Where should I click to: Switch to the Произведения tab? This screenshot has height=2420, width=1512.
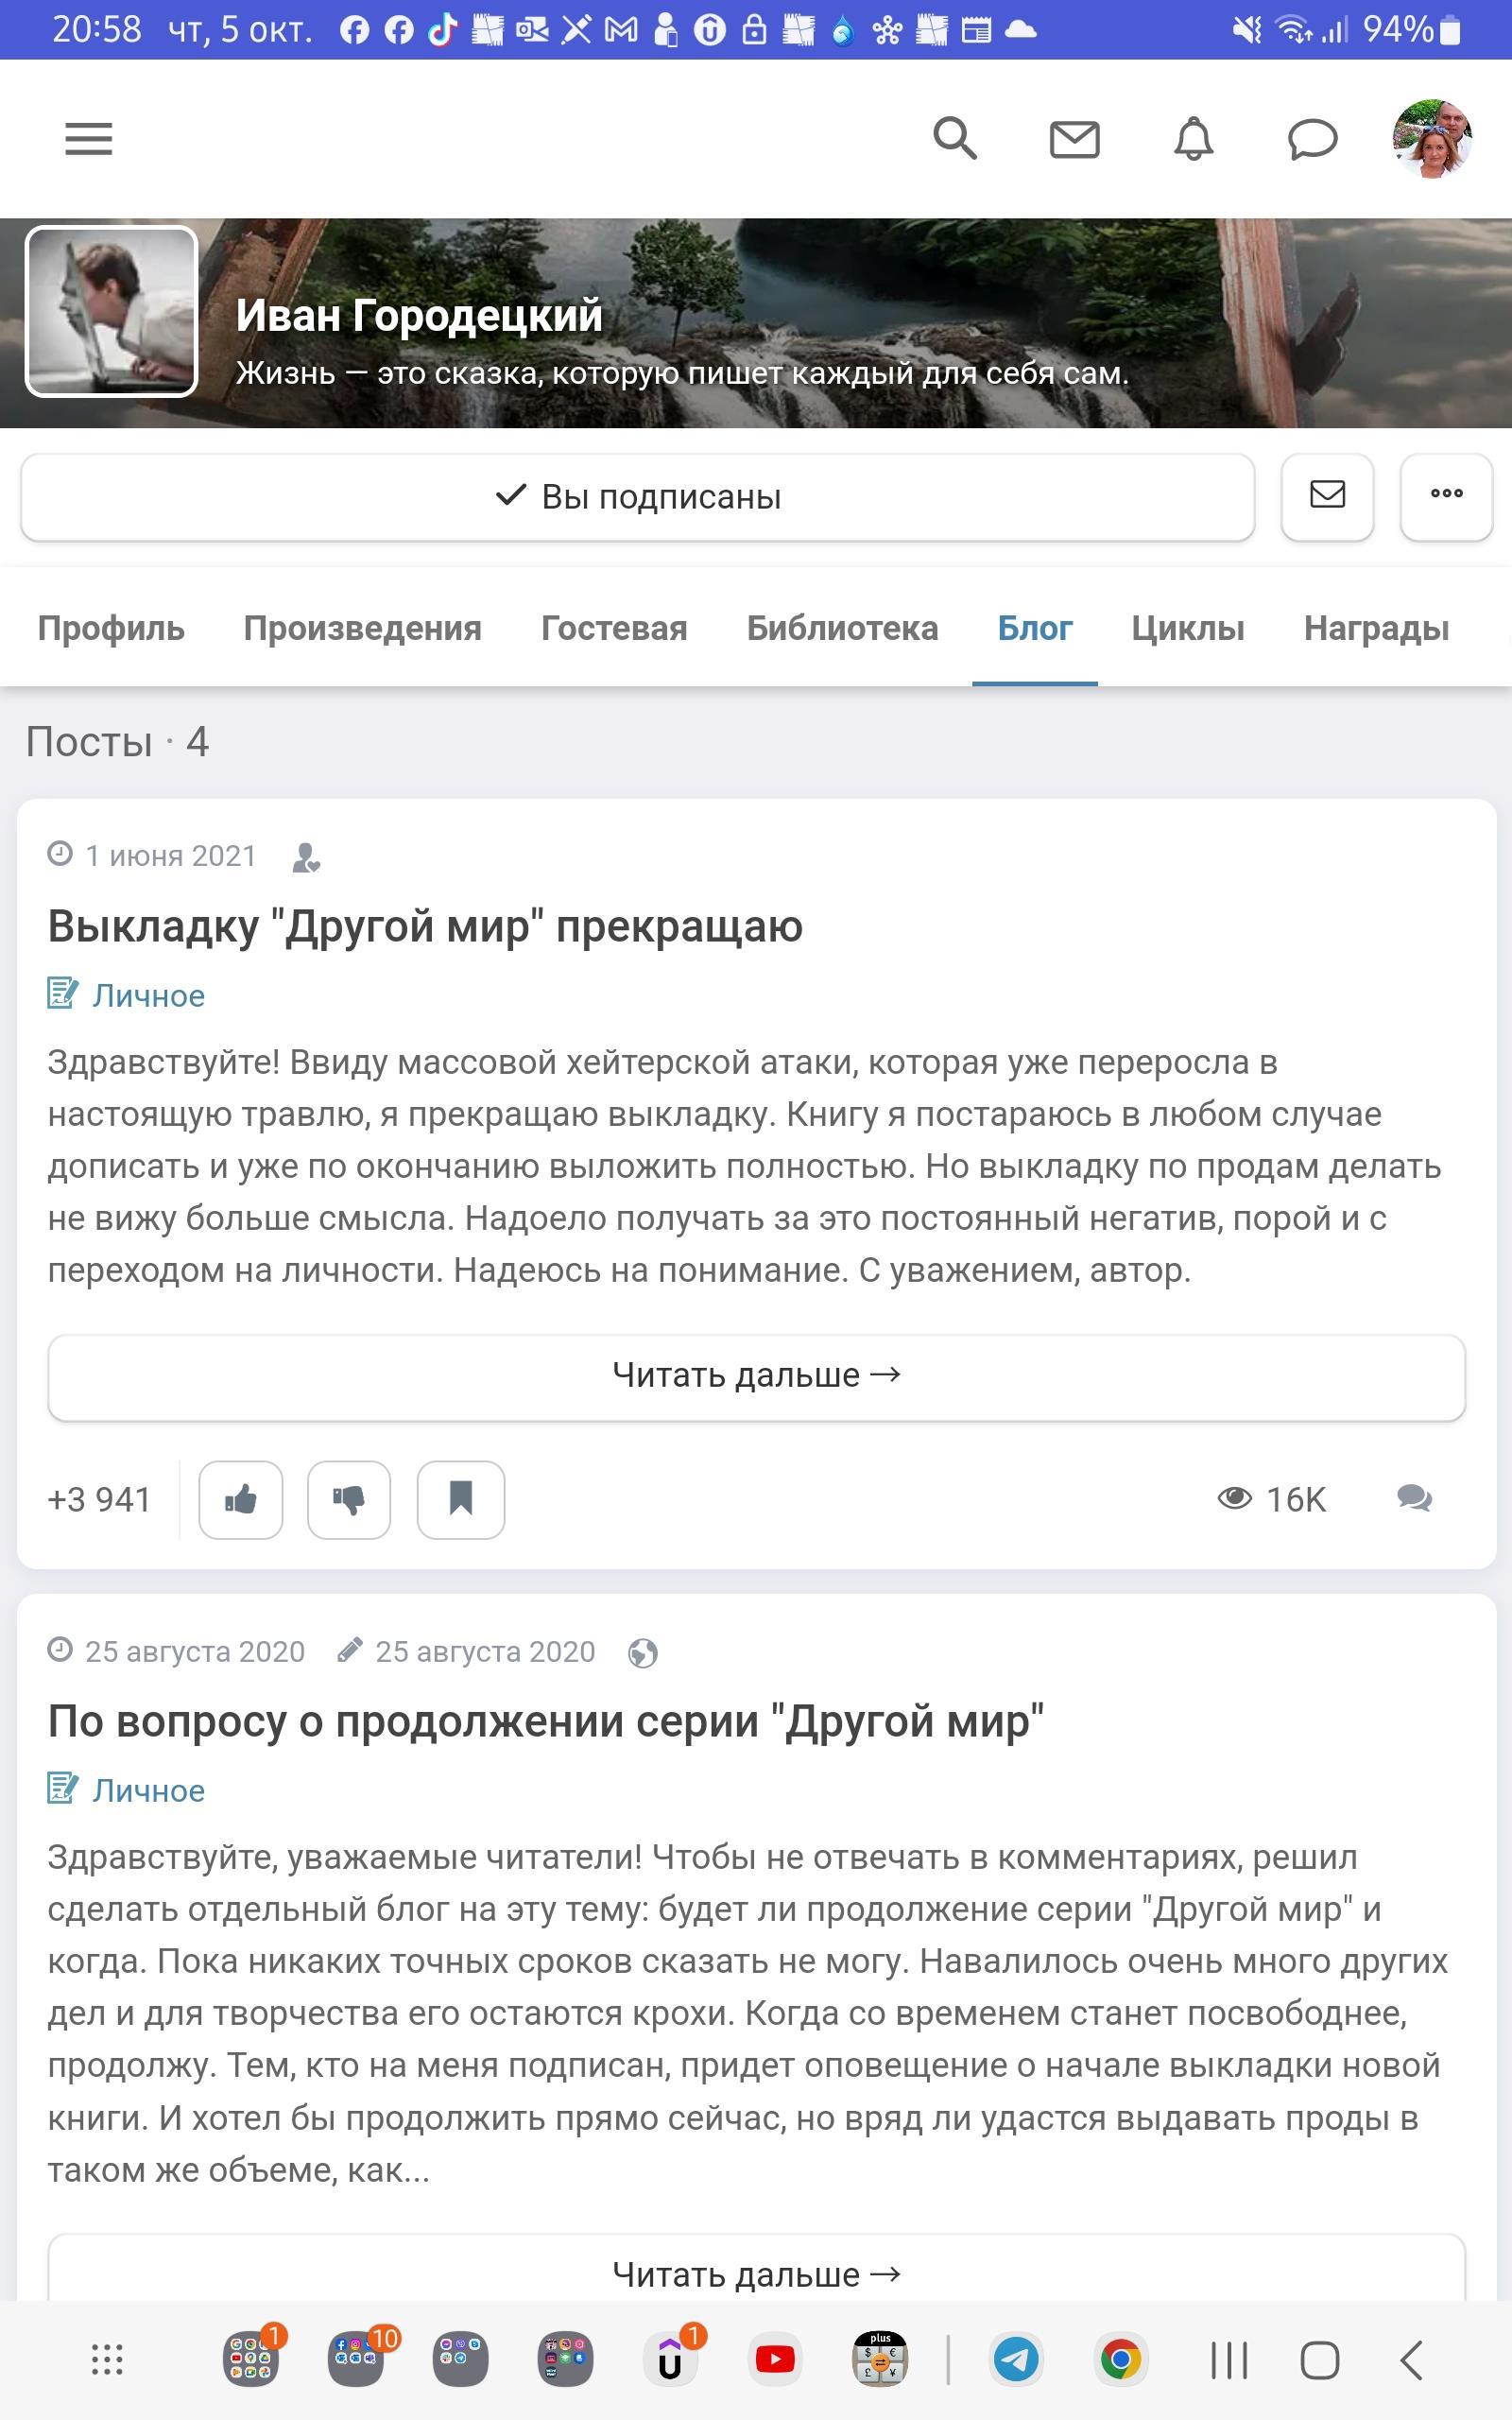click(x=362, y=628)
